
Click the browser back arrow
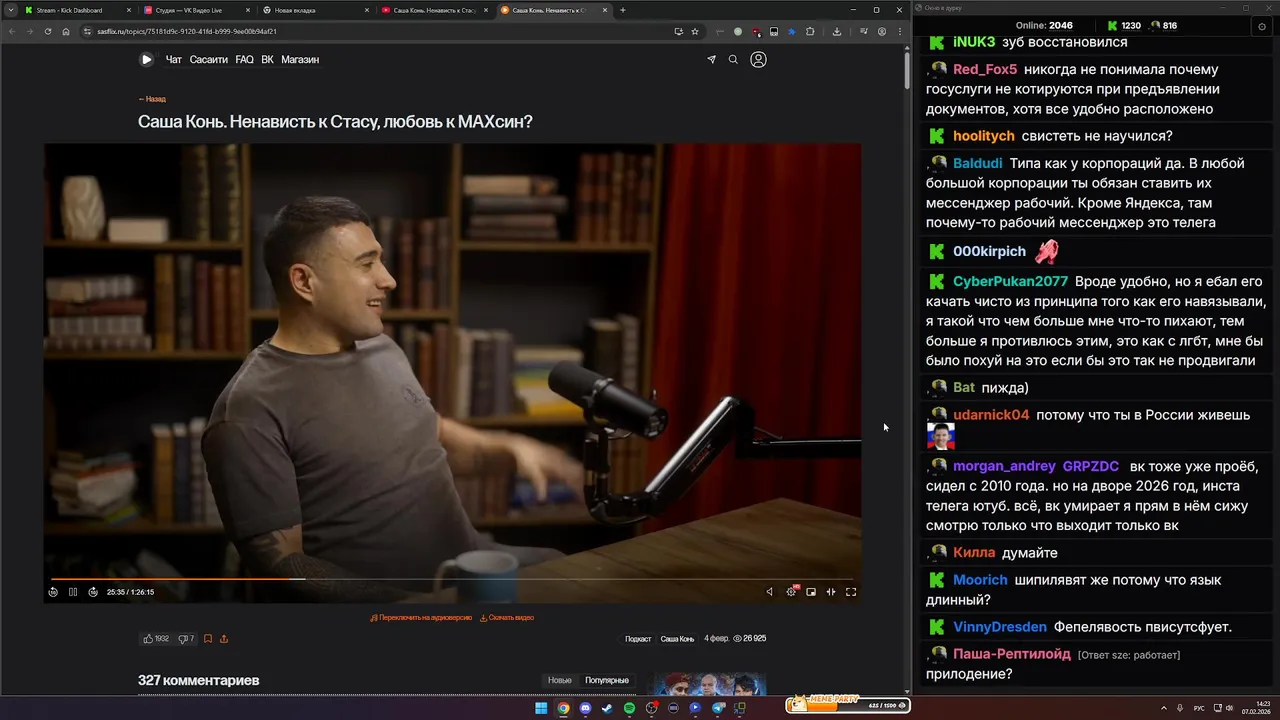click(12, 31)
